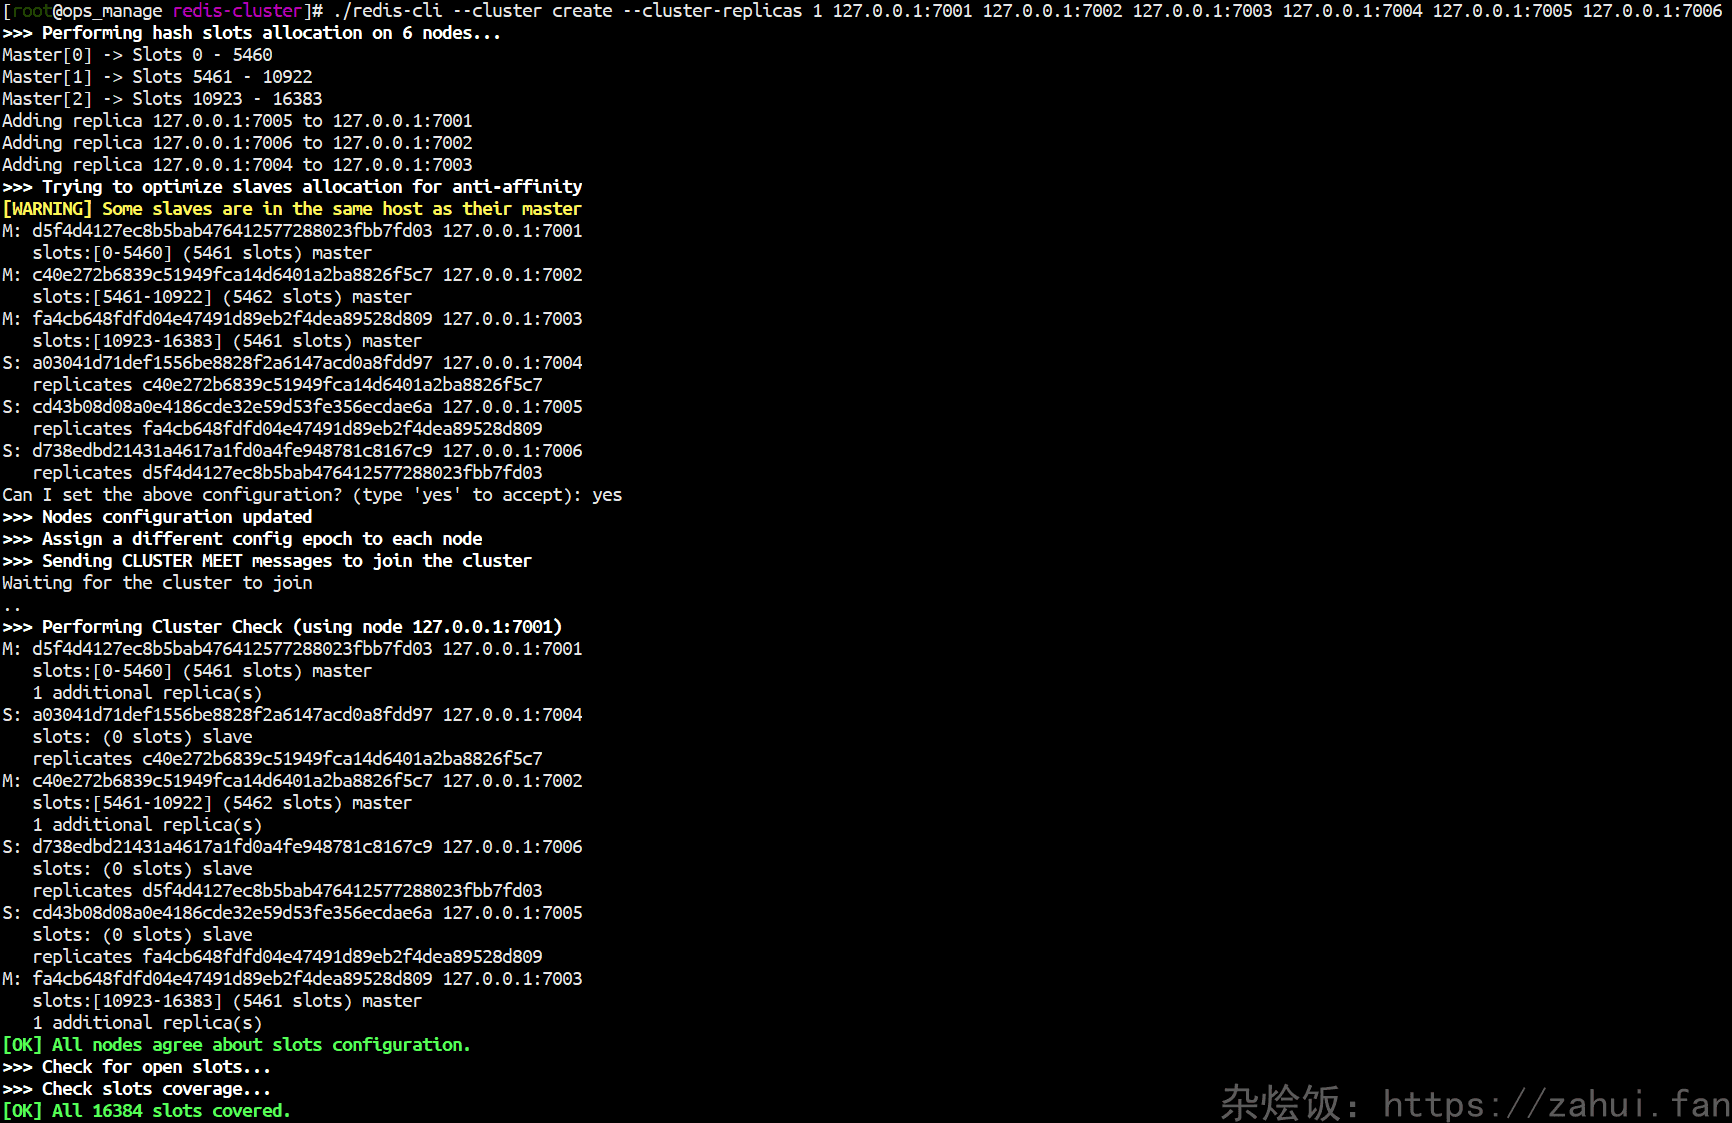Click the 'Master[0] -> Slots 0 - 5460' line
The height and width of the screenshot is (1123, 1732).
pyautogui.click(x=137, y=55)
